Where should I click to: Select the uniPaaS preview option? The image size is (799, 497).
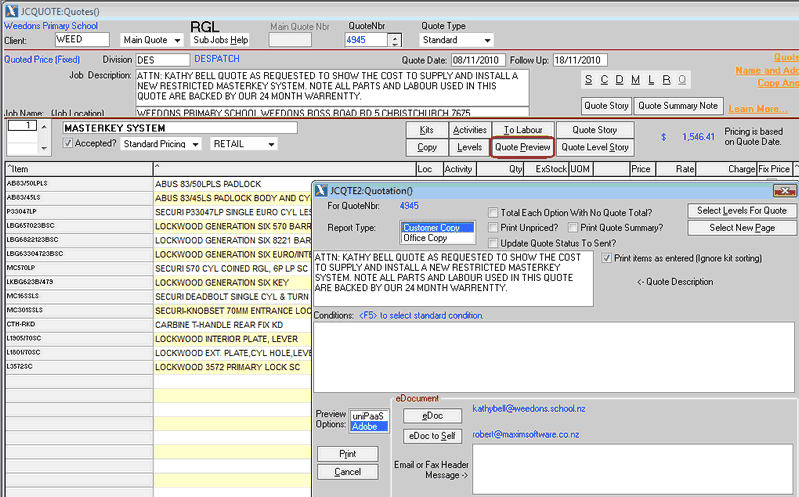point(369,416)
